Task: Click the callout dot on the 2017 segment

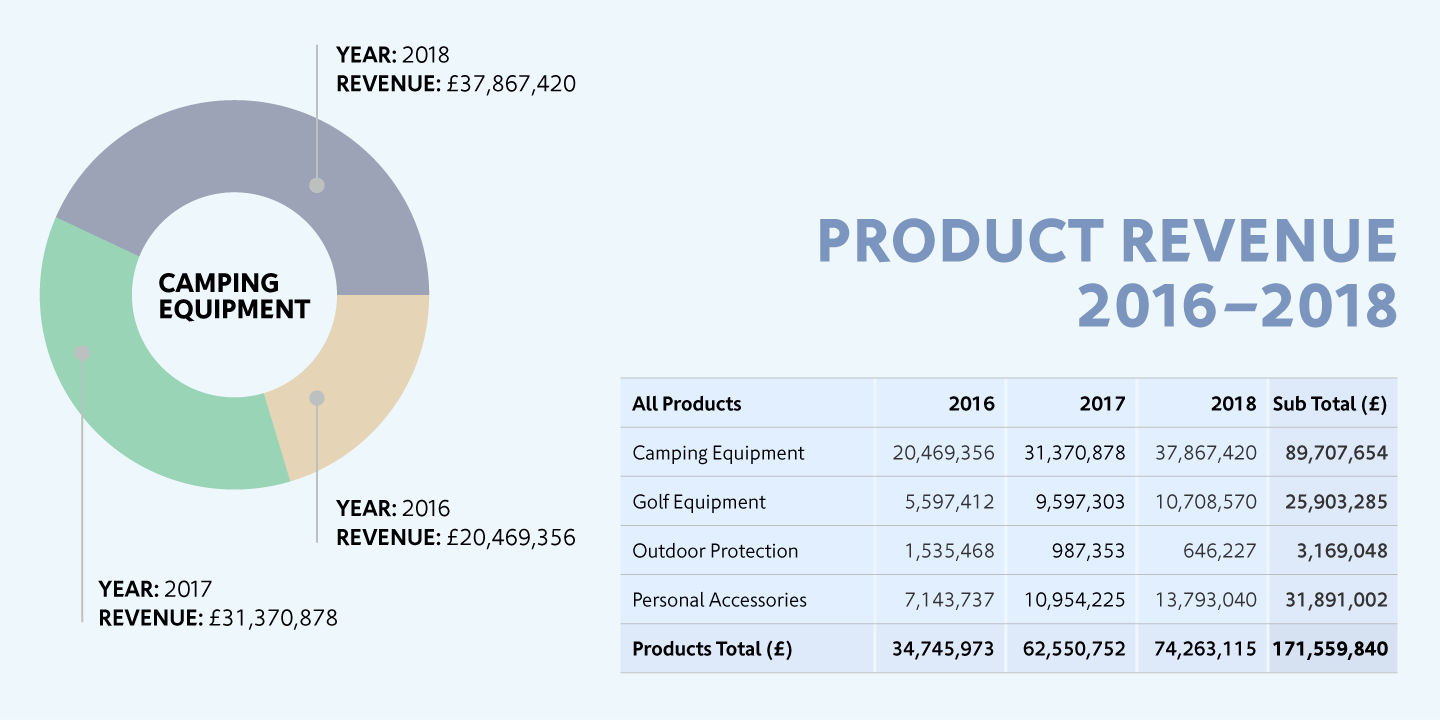Action: (82, 353)
